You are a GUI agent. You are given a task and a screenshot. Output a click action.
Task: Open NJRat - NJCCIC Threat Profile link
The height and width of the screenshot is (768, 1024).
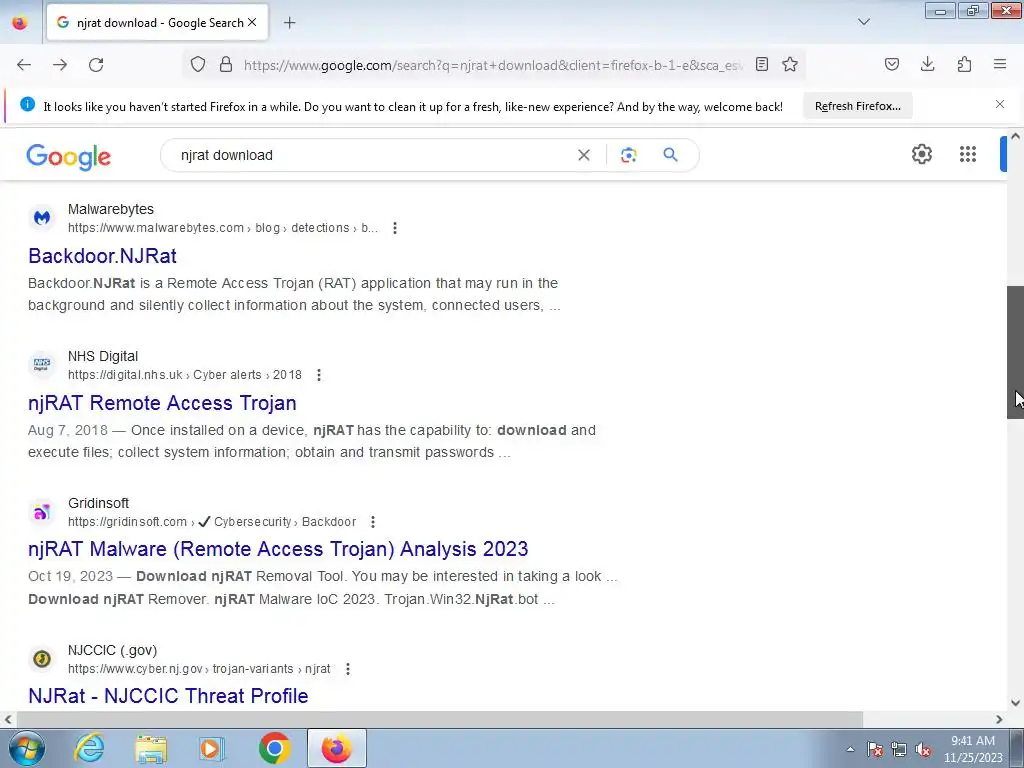[168, 696]
